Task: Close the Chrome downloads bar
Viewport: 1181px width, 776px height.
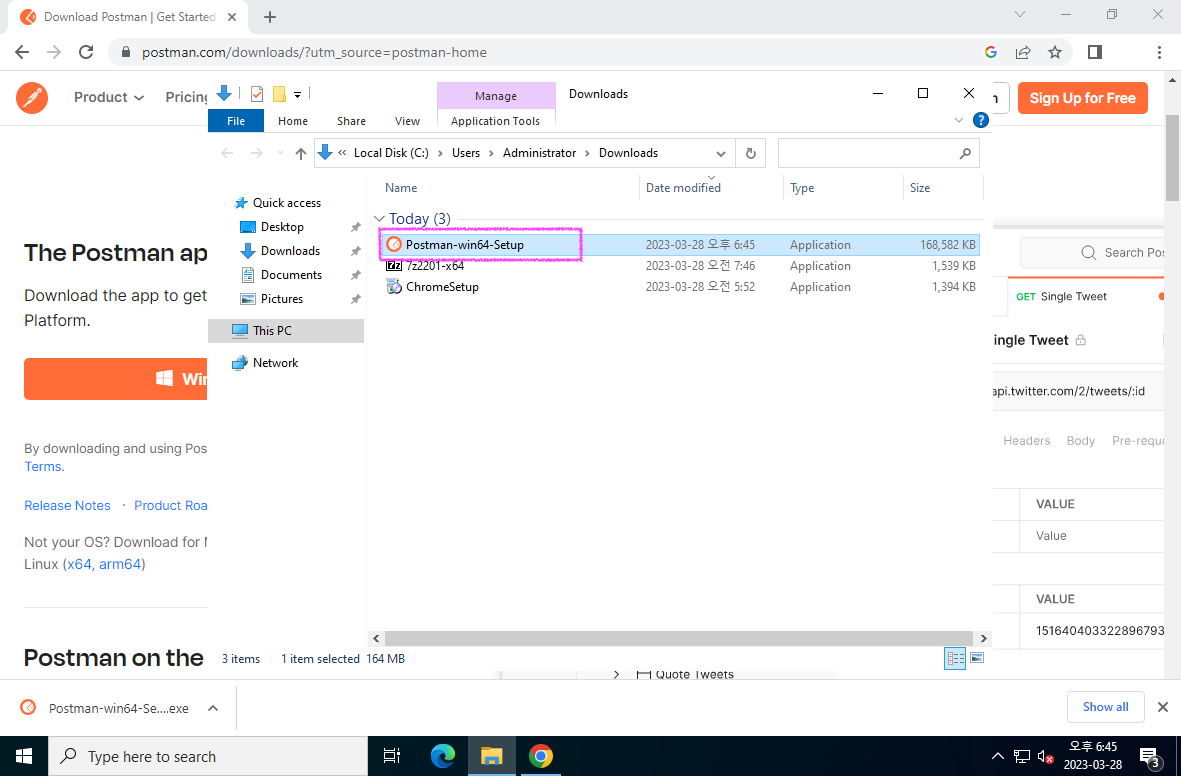Action: 1163,707
